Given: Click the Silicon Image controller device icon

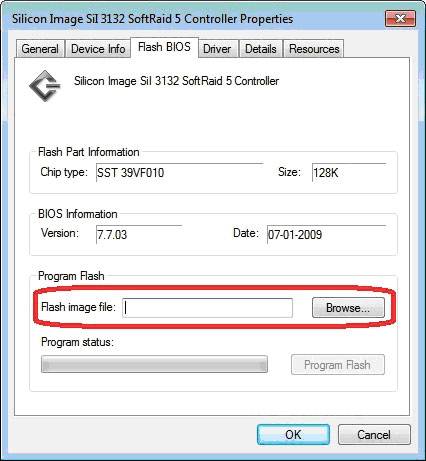Looking at the screenshot, I should click(x=45, y=86).
